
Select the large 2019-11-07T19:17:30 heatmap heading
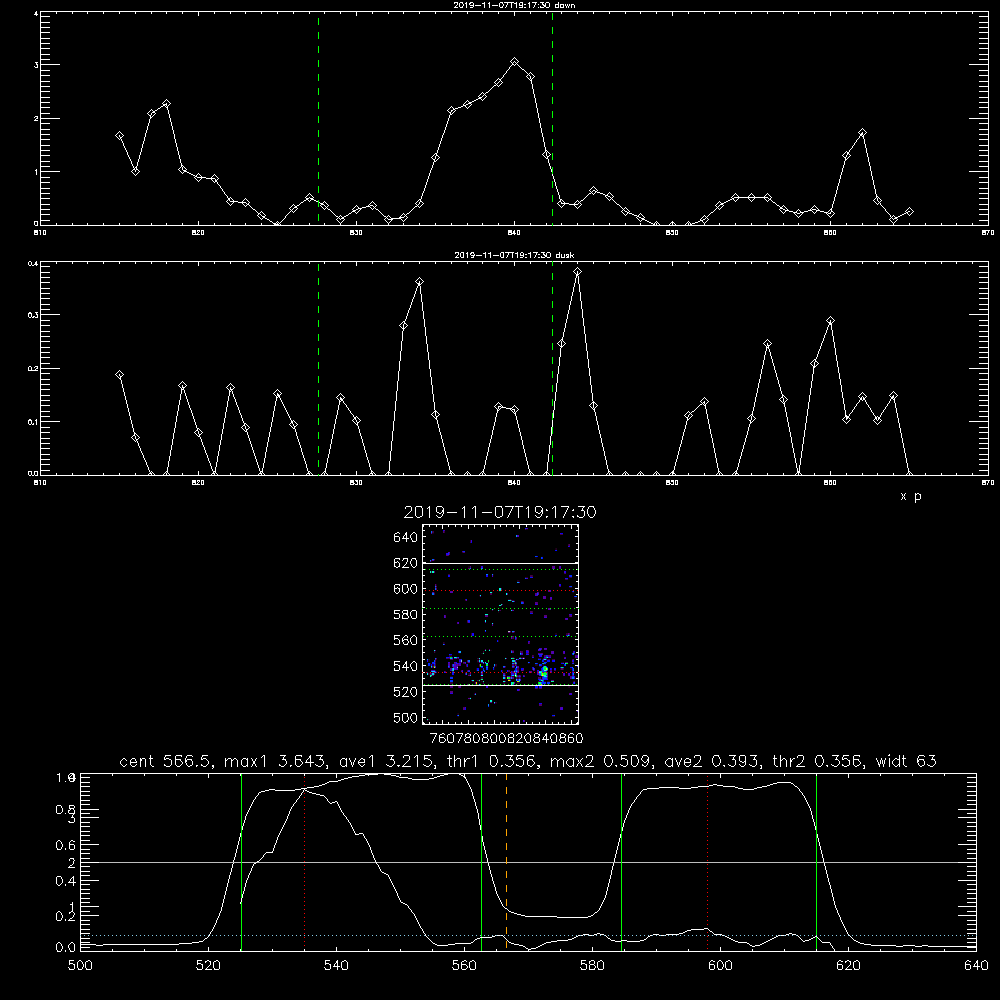click(500, 512)
